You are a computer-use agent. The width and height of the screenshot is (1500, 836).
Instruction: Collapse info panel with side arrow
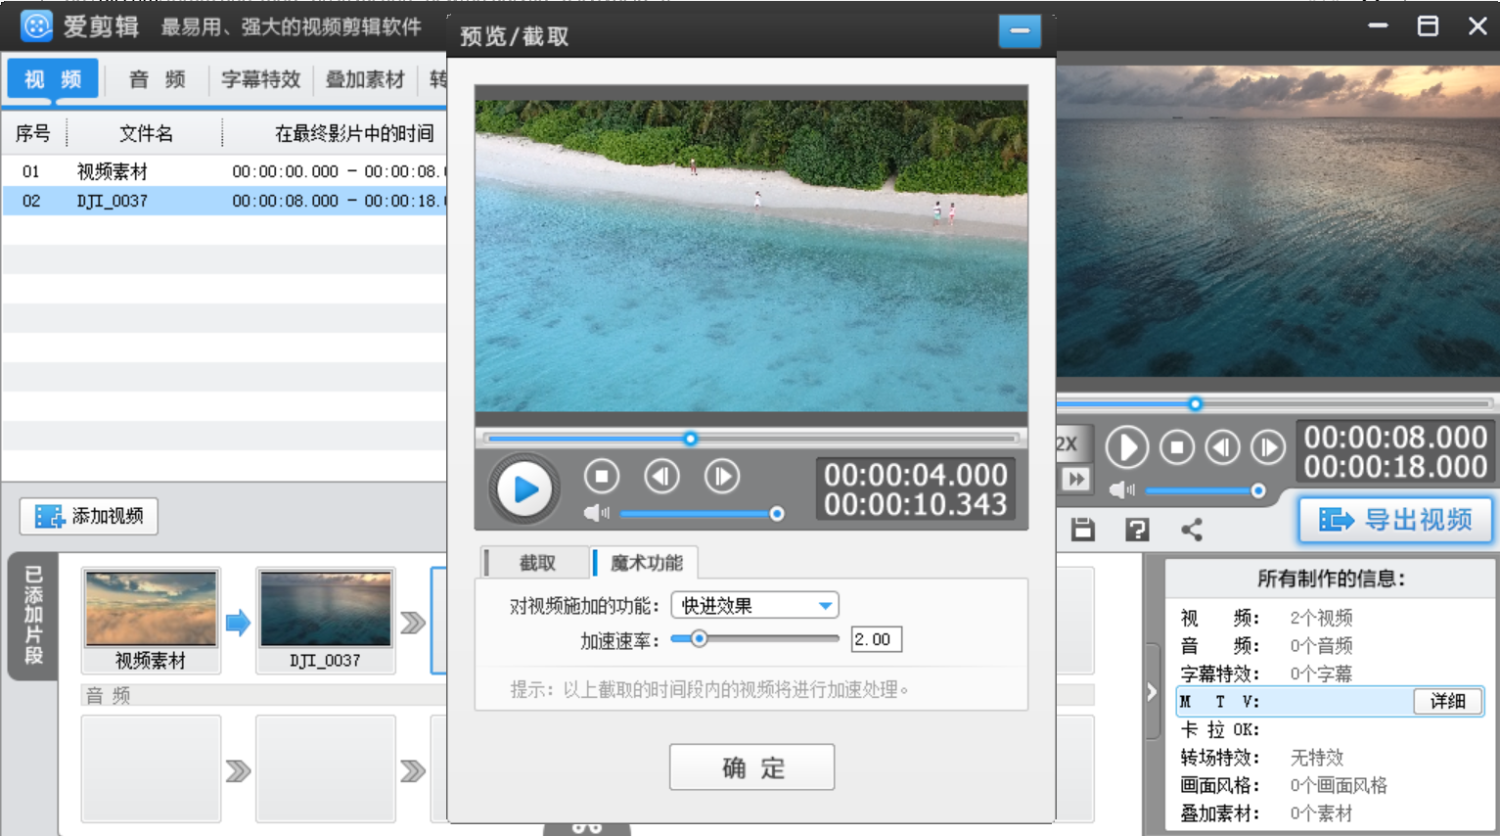(1151, 691)
